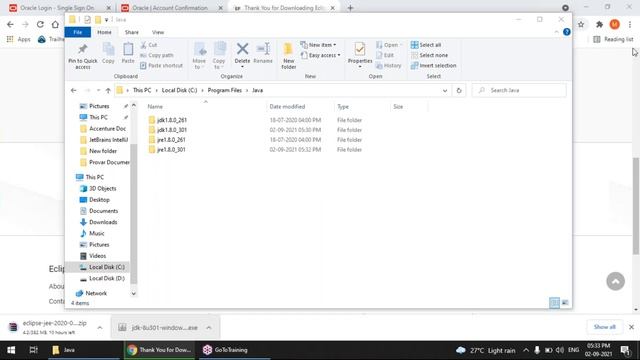Click scroll-to-top round button on page
Image resolution: width=640 pixels, height=360 pixels.
click(616, 281)
